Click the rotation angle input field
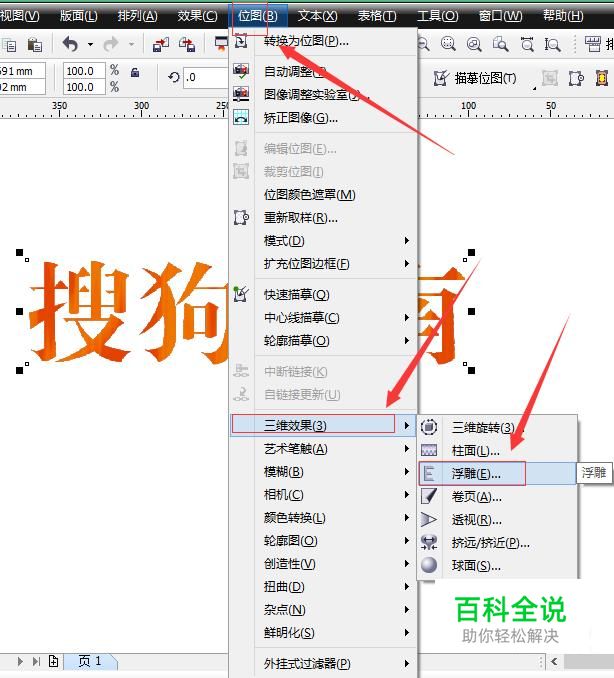Screen dimensions: 614x678 (x=206, y=78)
